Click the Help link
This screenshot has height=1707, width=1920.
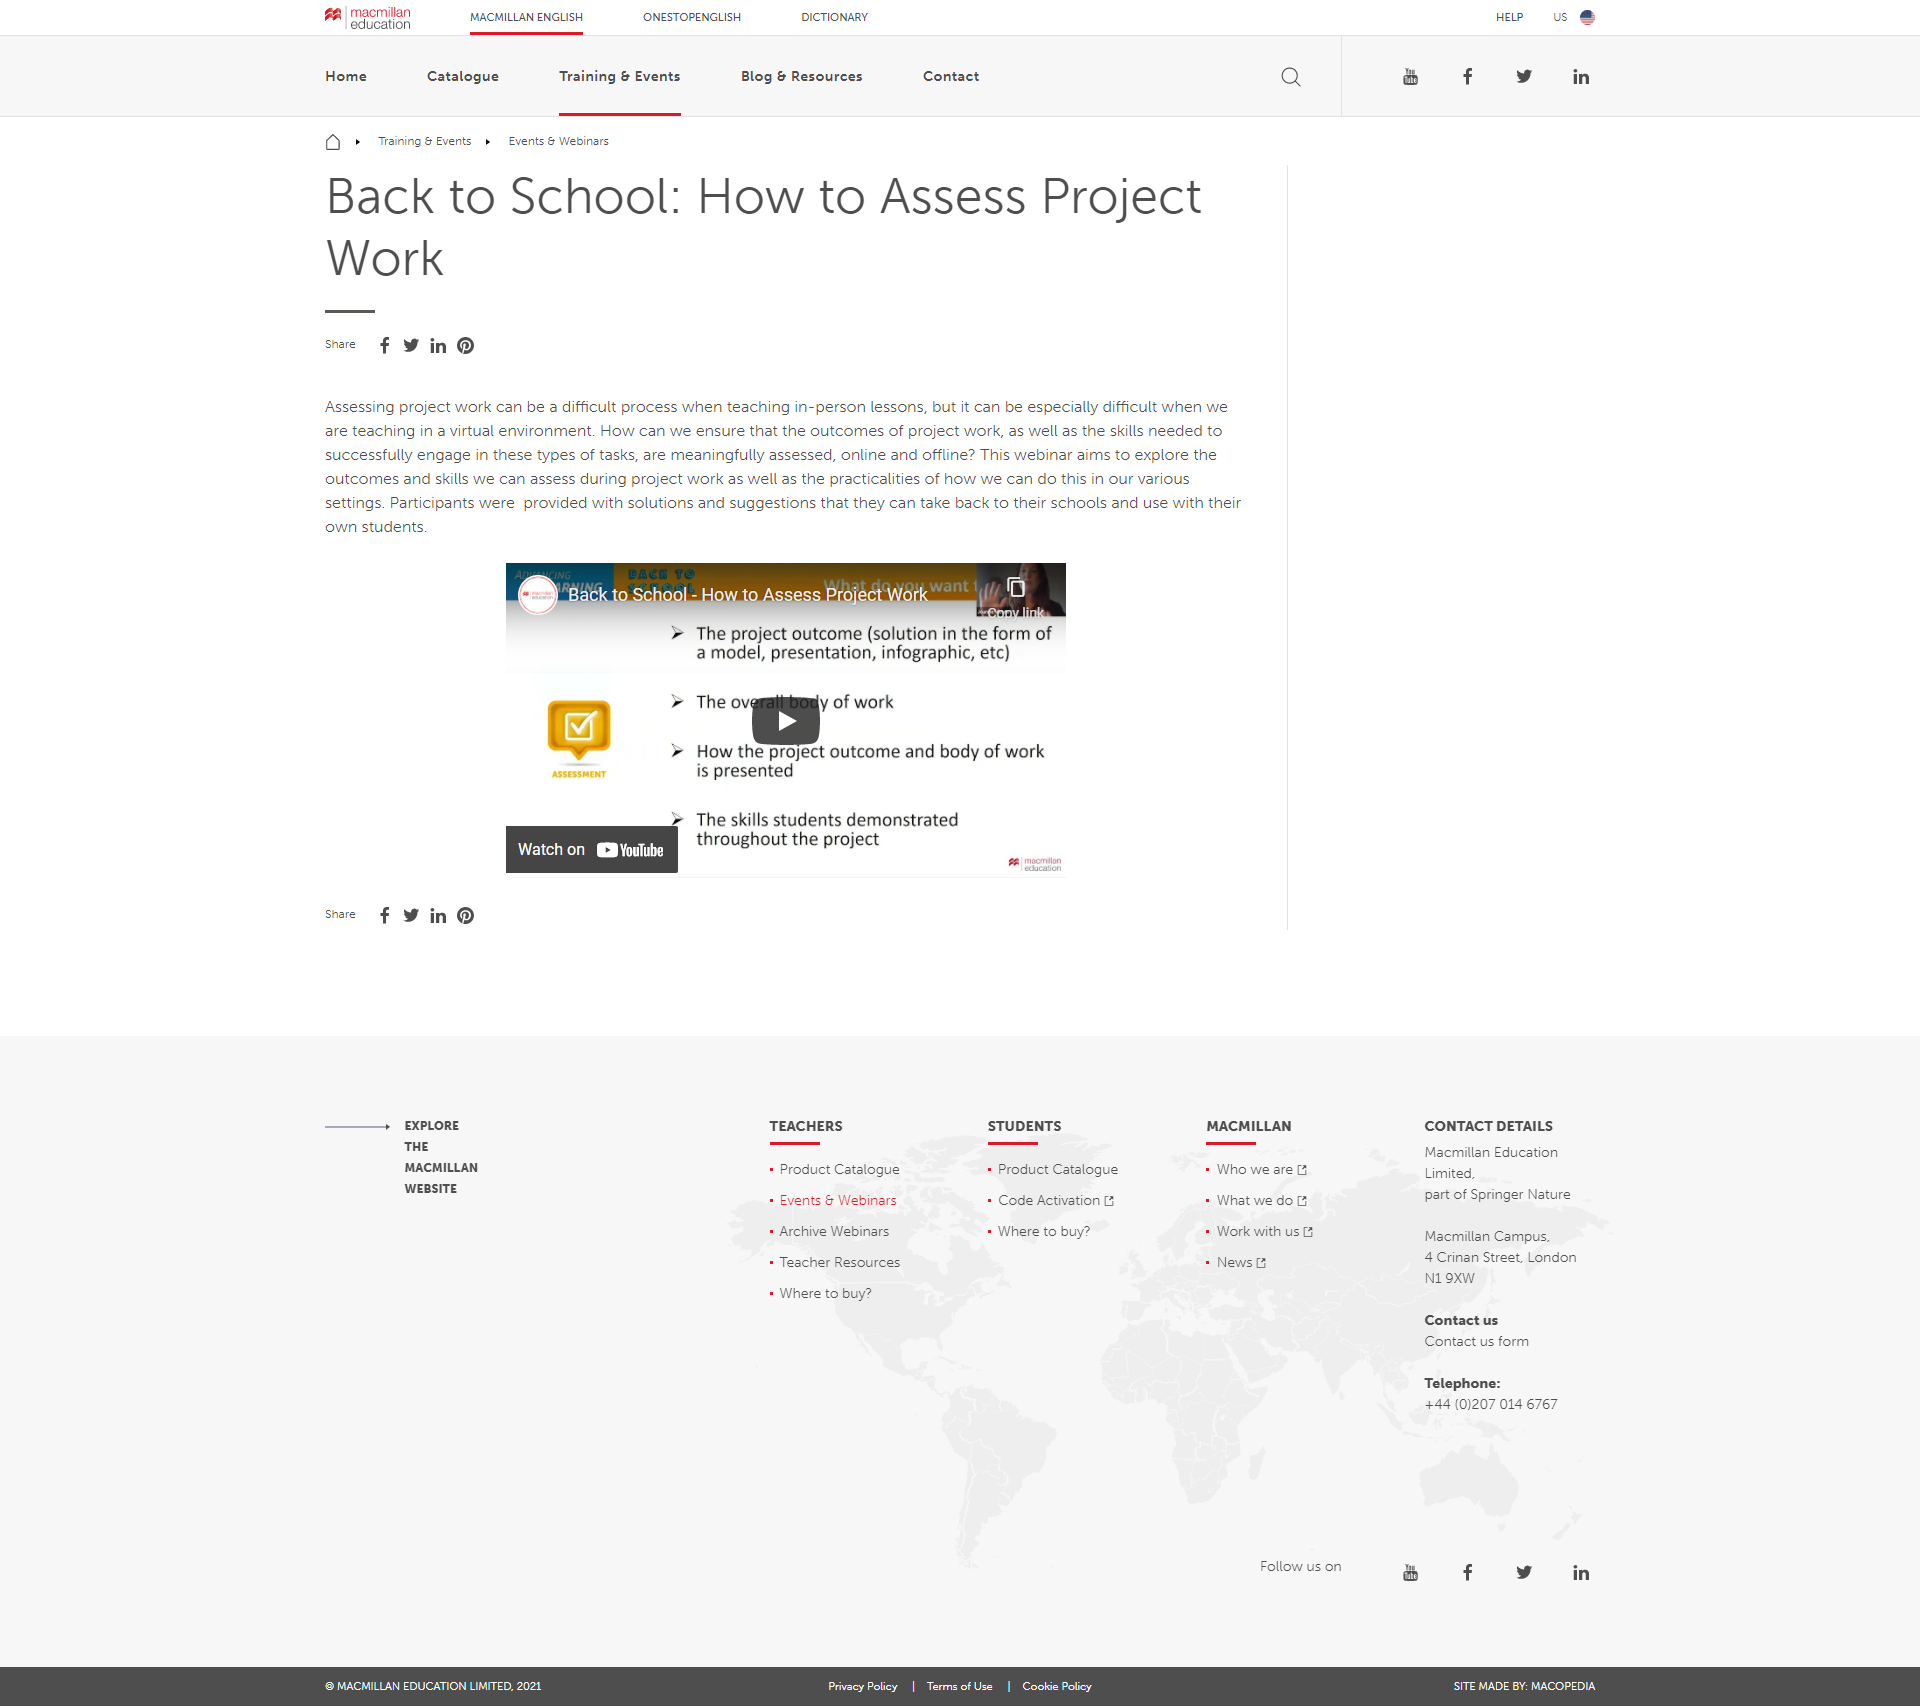[x=1509, y=17]
